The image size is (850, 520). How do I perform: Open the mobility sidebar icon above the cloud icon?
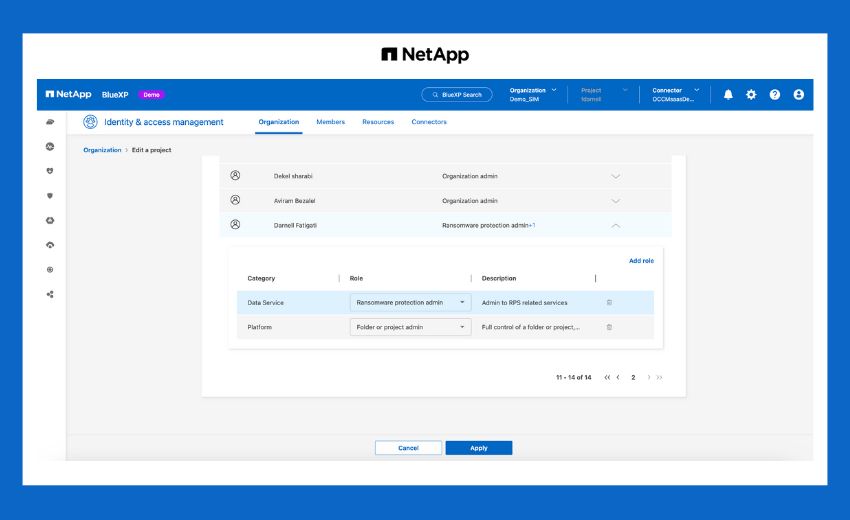tap(50, 220)
